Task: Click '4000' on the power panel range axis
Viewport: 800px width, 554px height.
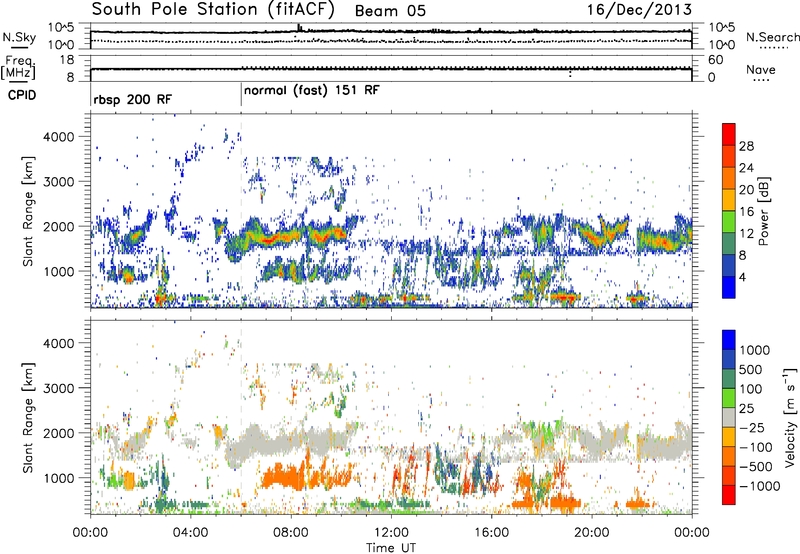Action: tap(58, 137)
